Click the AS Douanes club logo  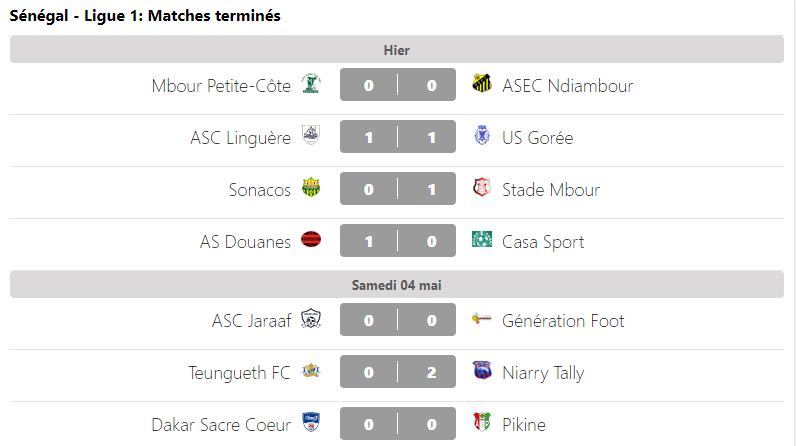coord(311,241)
